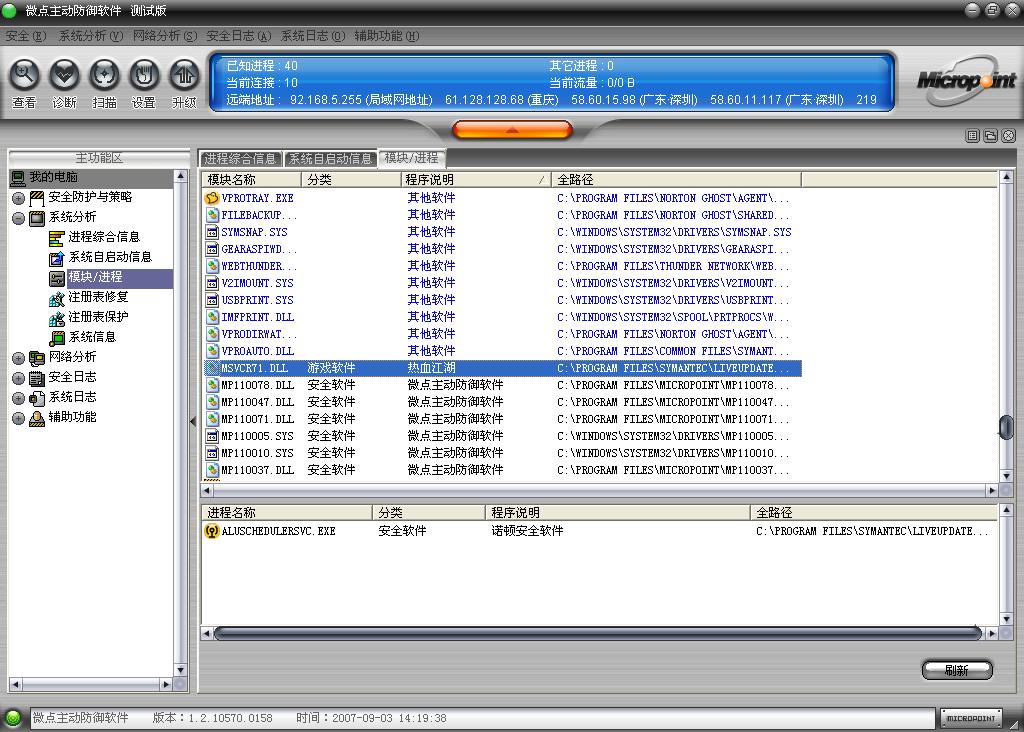Click the module list scroll-down arrow
The image size is (1024, 732).
[x=1006, y=477]
